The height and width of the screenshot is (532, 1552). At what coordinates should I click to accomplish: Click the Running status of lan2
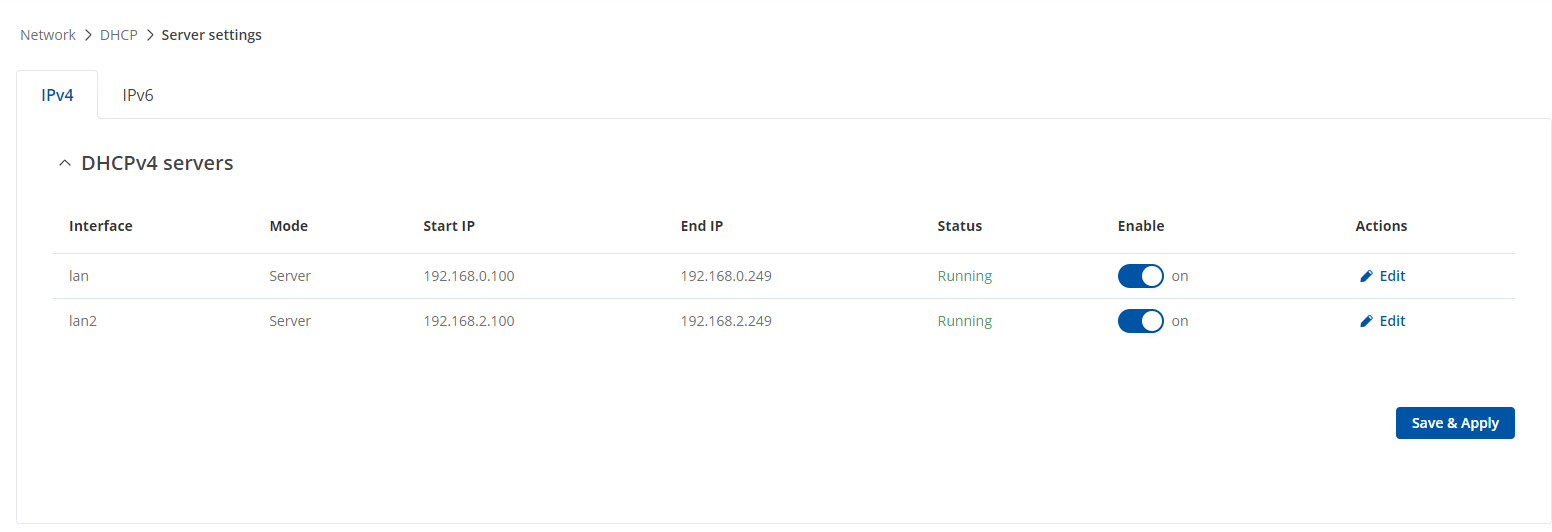(965, 321)
